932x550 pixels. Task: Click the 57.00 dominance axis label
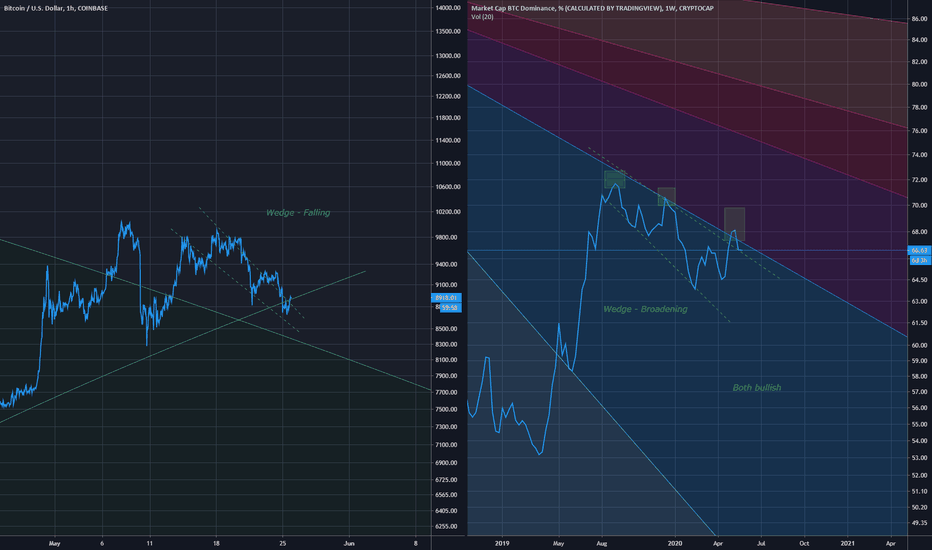click(920, 391)
